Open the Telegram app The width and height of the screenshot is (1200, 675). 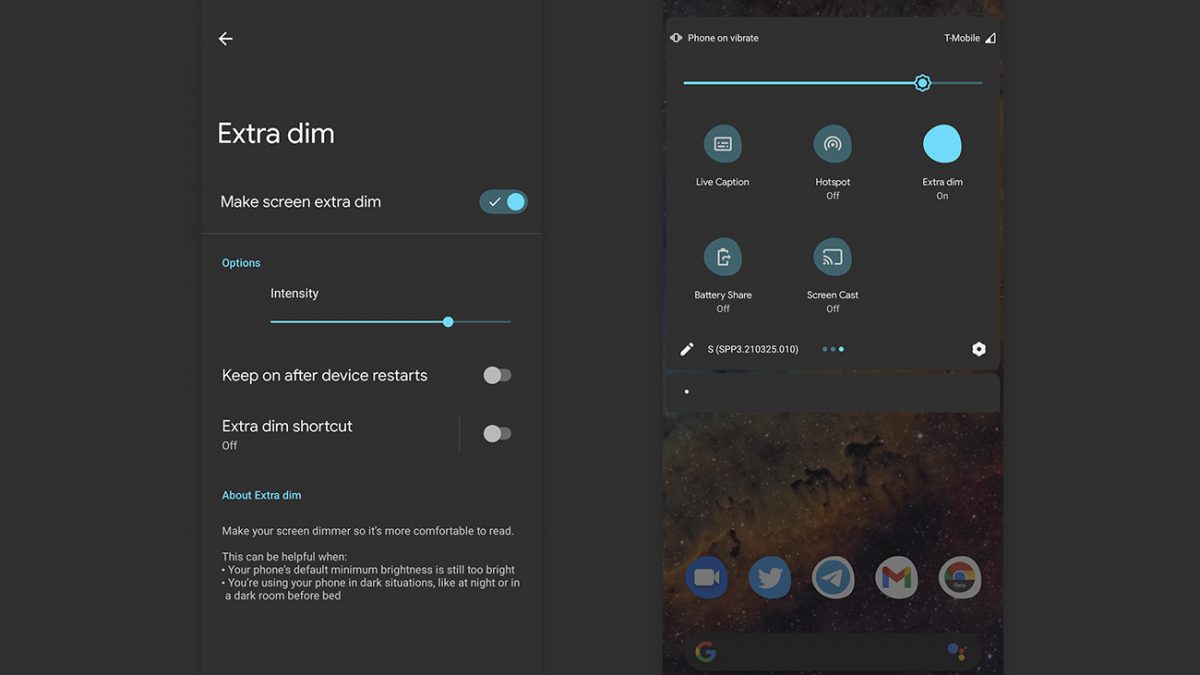(833, 577)
